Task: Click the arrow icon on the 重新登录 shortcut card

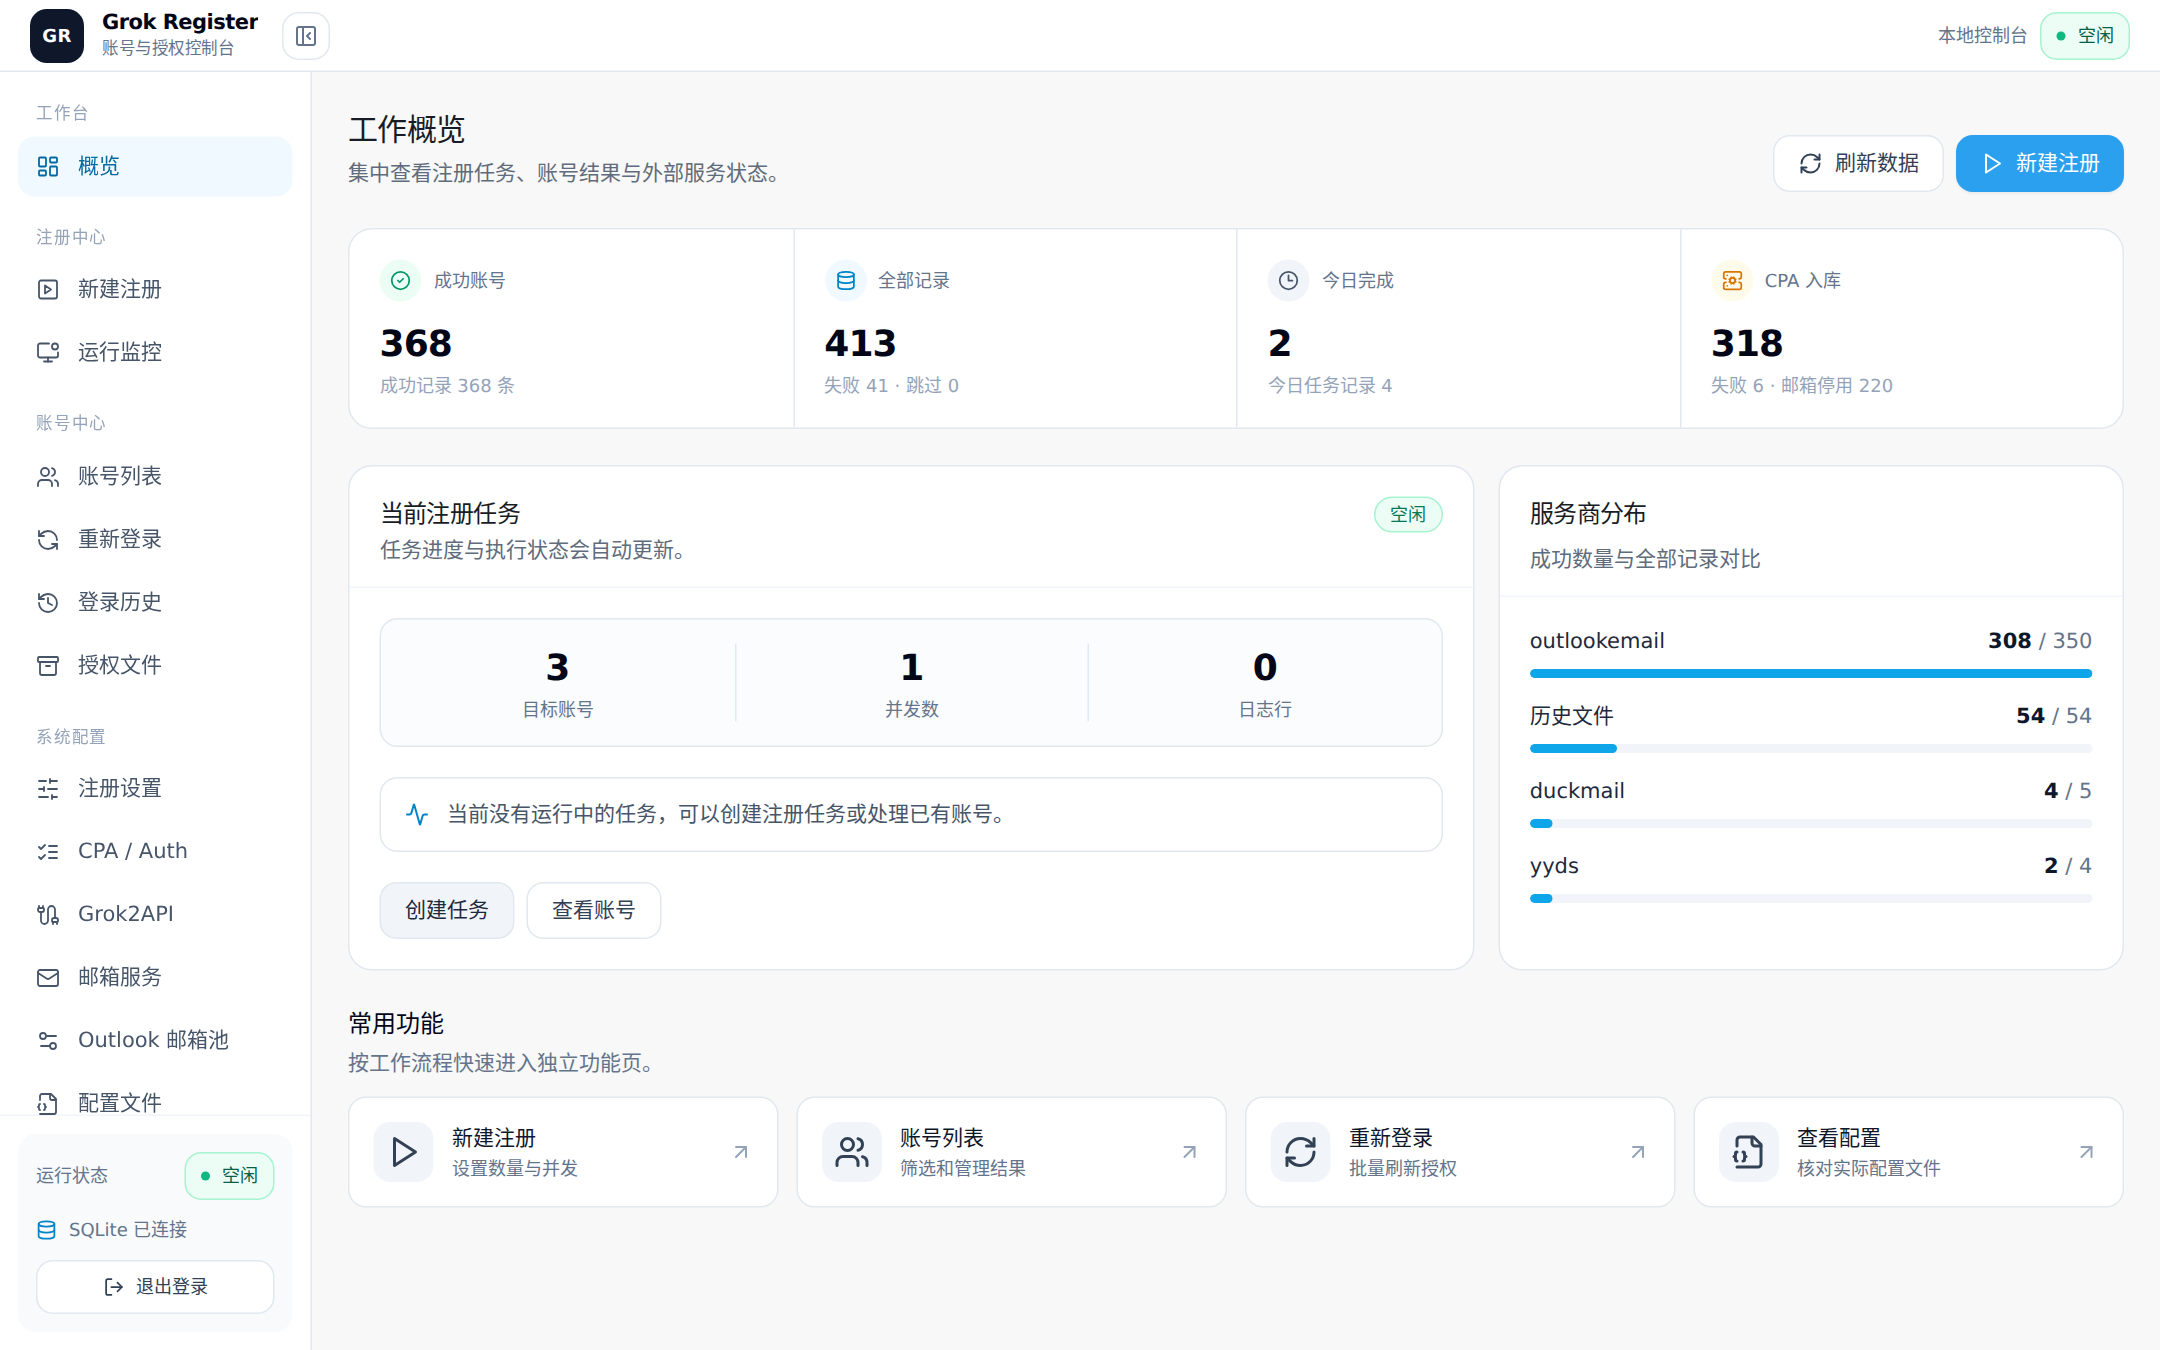Action: tap(1638, 1152)
